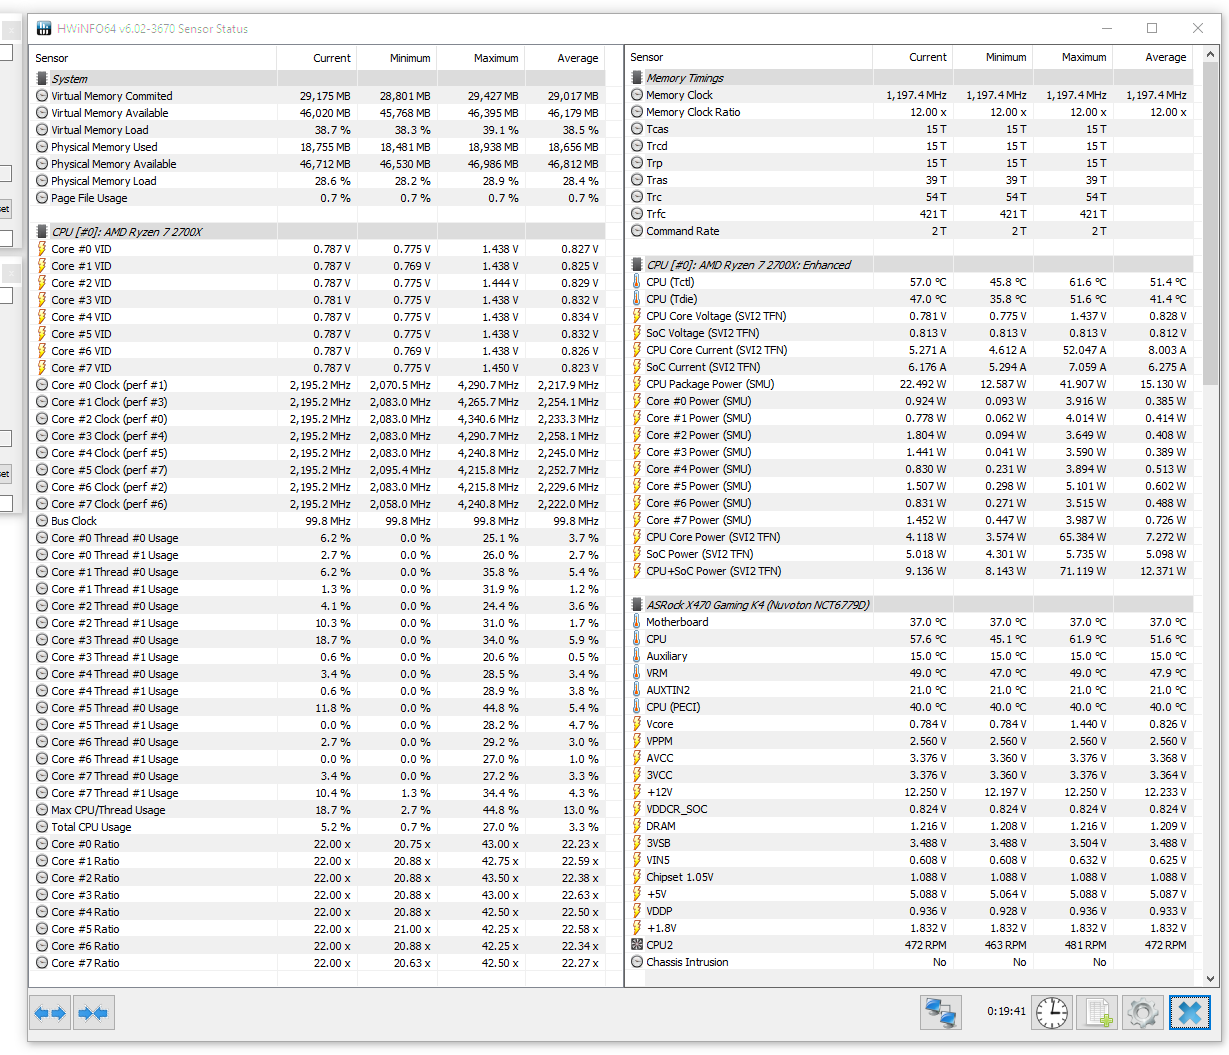
Task: Click the Command Rate circle icon
Action: (637, 231)
